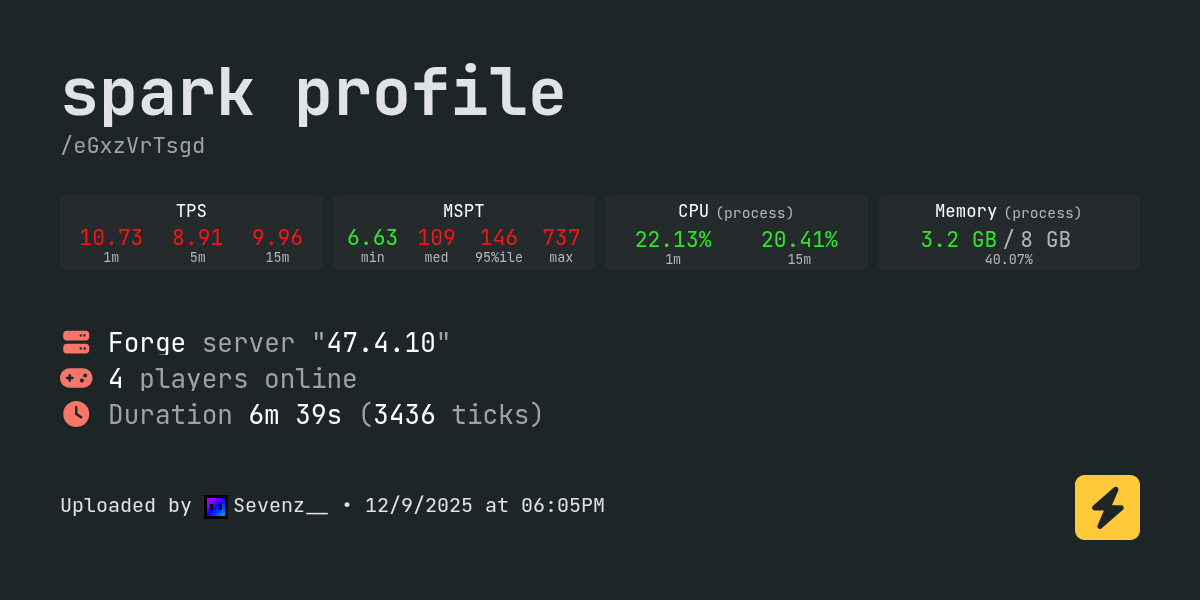Click the game controller players icon

pos(76,378)
